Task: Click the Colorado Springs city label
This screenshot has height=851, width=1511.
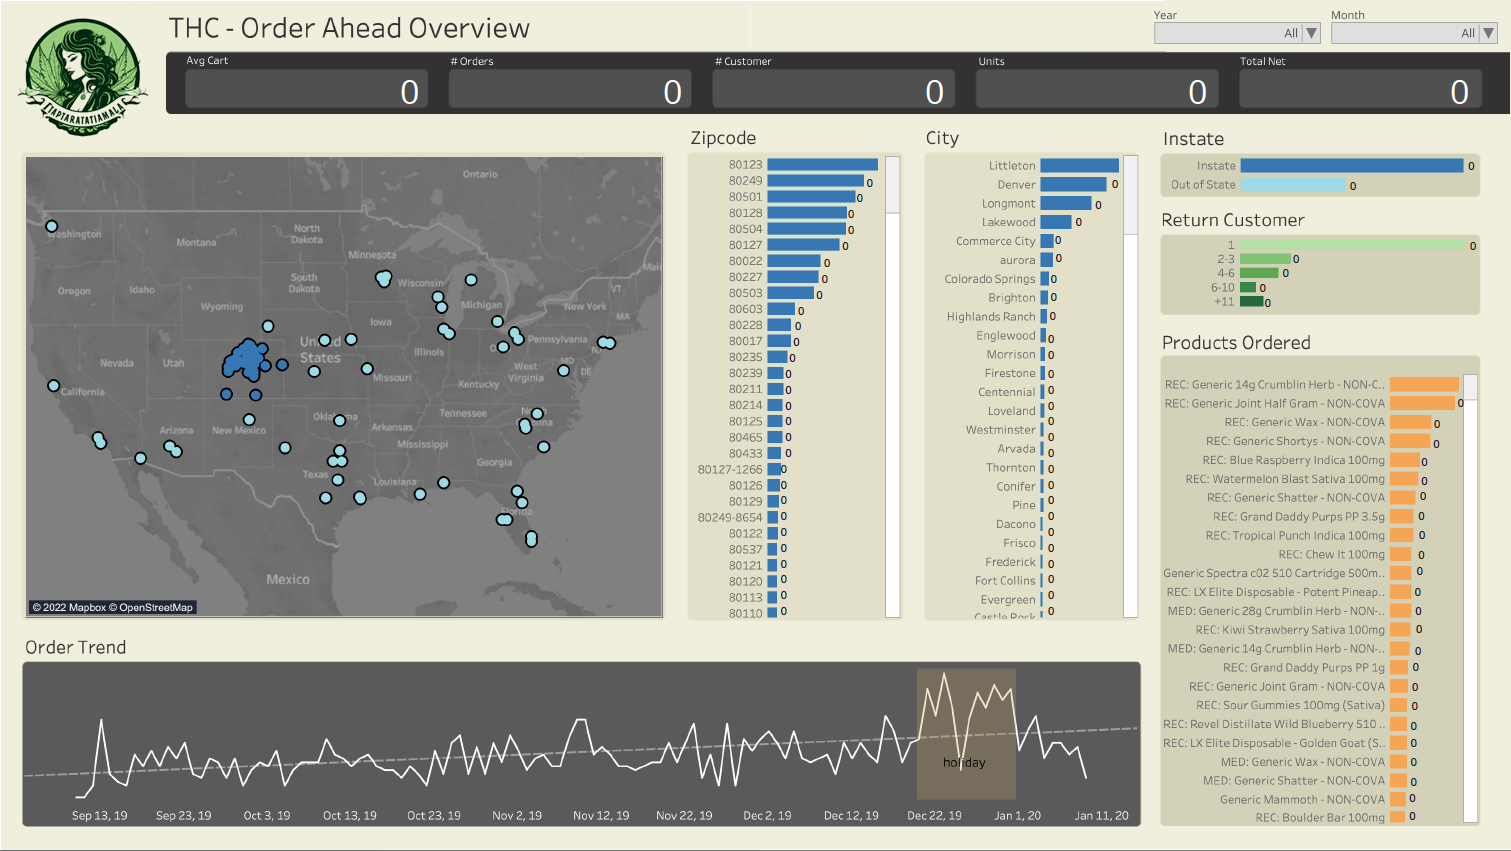Action: 990,279
